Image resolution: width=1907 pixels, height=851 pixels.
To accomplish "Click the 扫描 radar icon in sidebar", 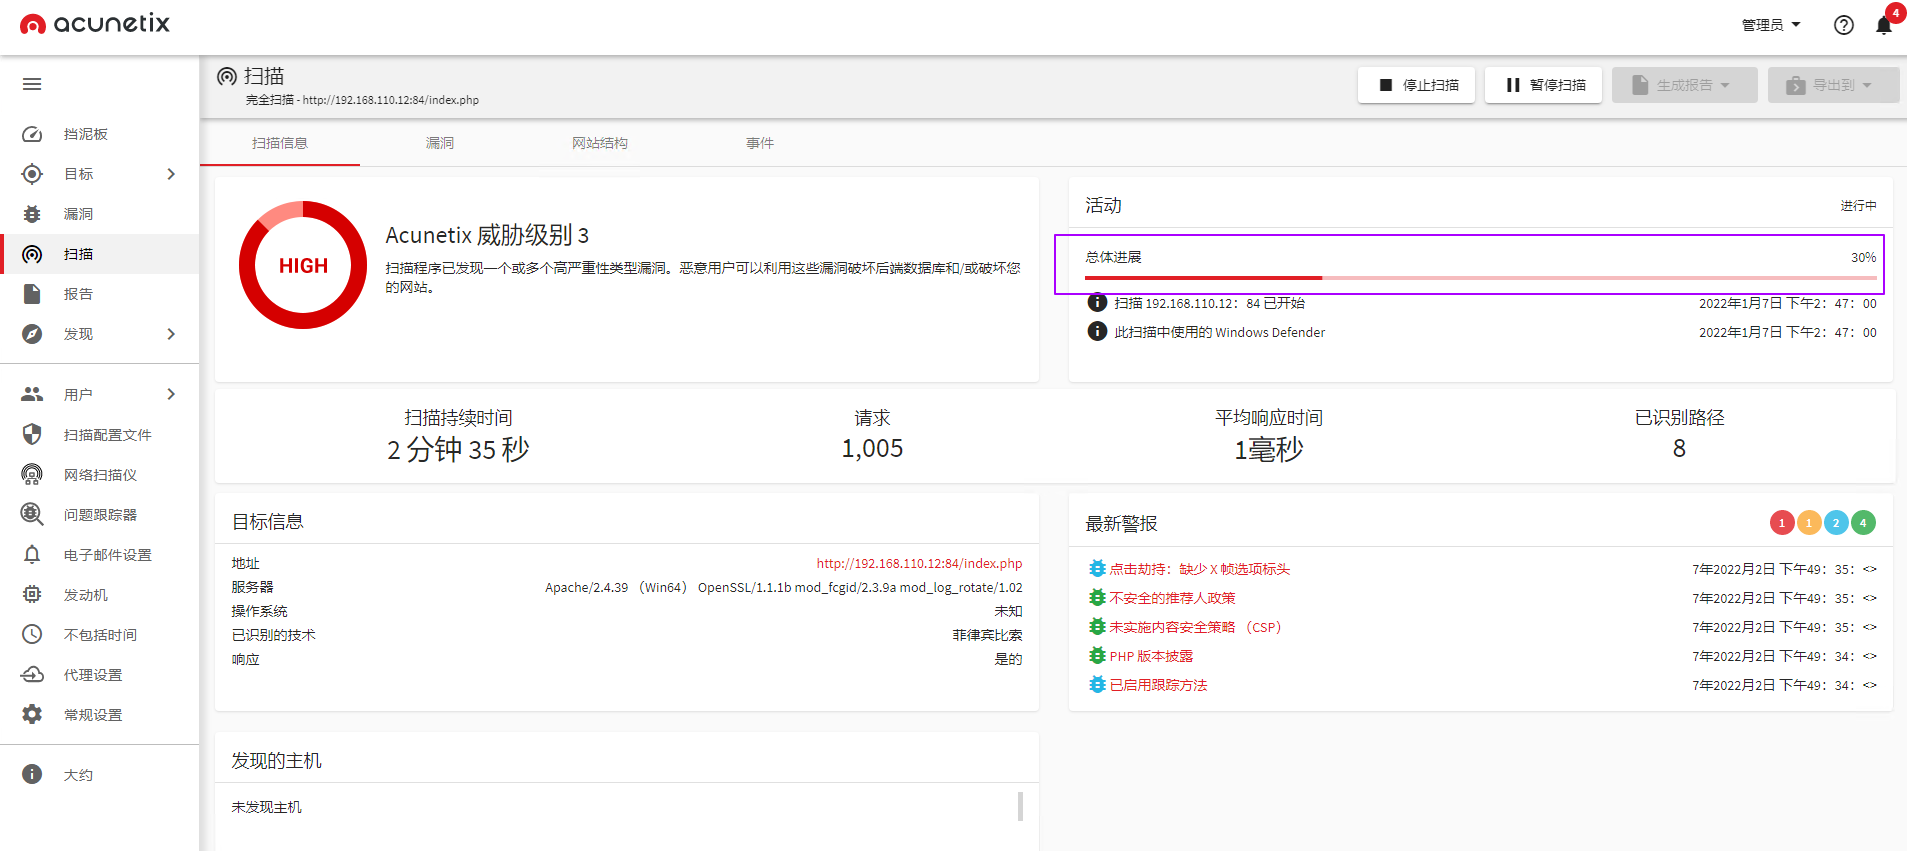I will pos(32,254).
